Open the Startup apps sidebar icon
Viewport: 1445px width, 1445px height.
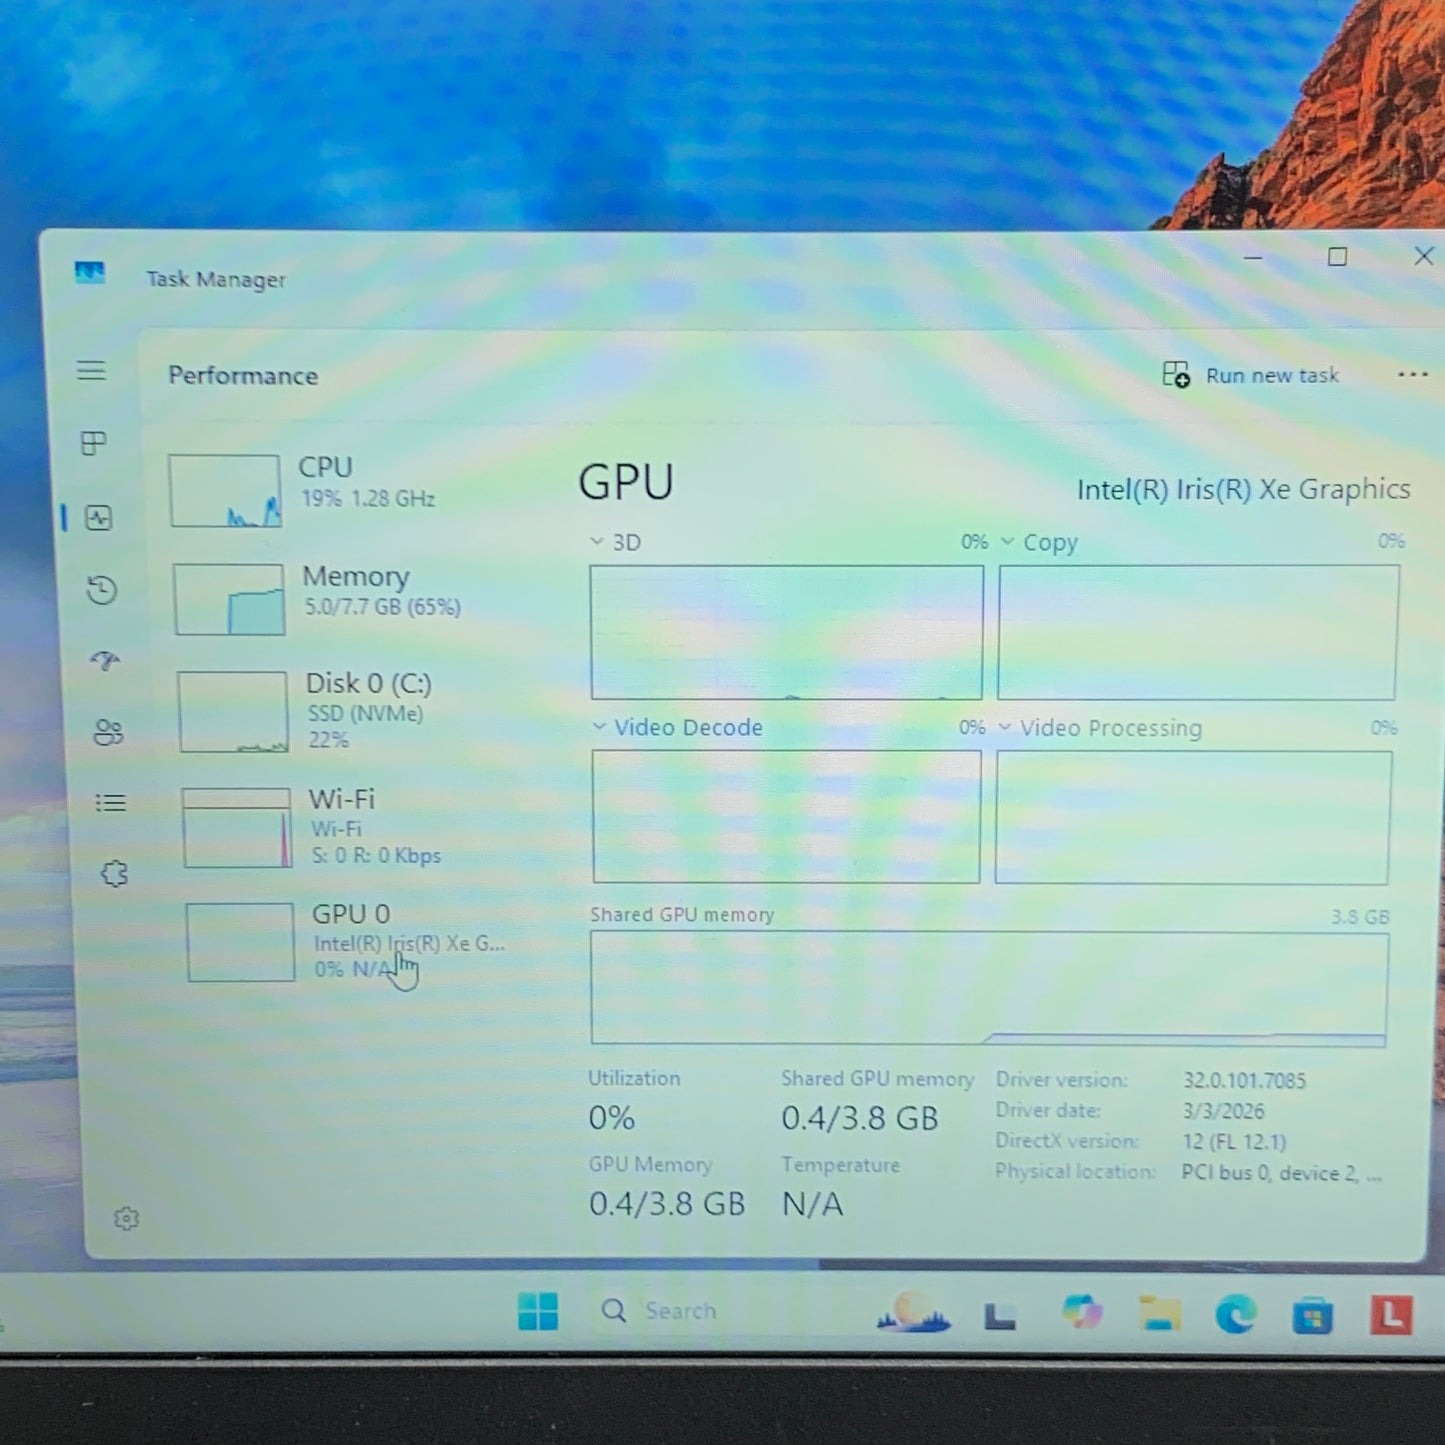tap(105, 661)
